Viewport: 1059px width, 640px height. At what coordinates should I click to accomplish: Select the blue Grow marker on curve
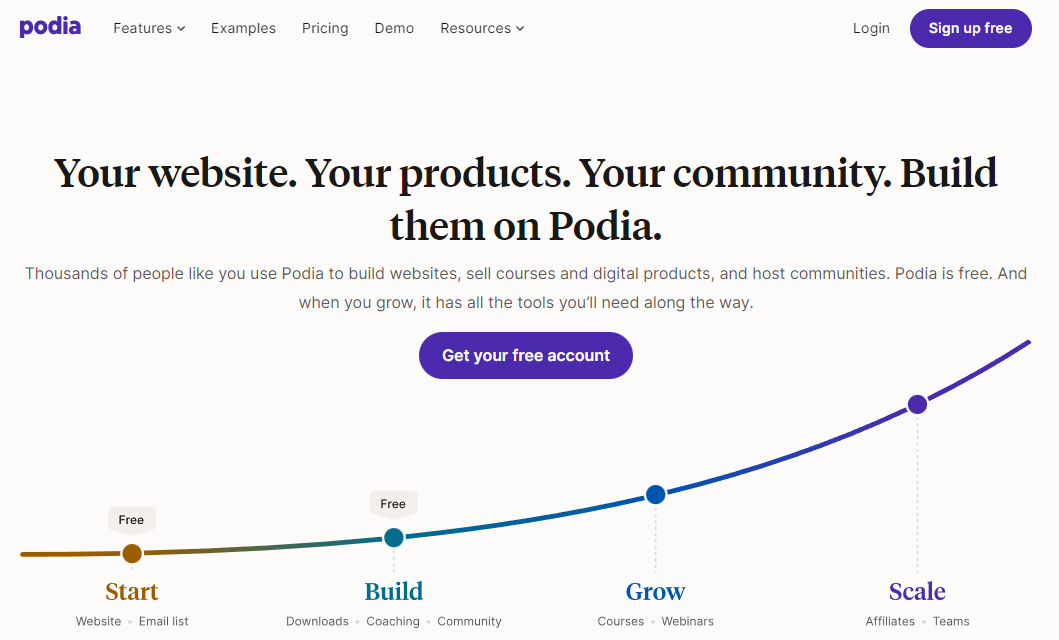coord(656,494)
